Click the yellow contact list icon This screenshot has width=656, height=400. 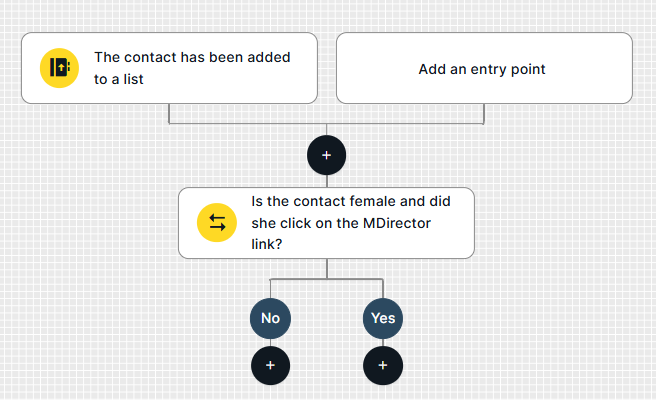pyautogui.click(x=59, y=68)
